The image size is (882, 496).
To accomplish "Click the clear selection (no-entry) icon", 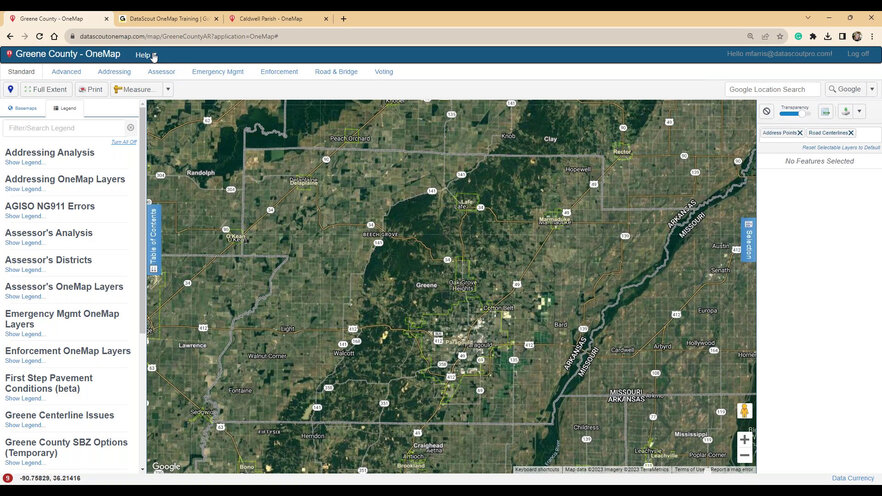I will pyautogui.click(x=767, y=111).
